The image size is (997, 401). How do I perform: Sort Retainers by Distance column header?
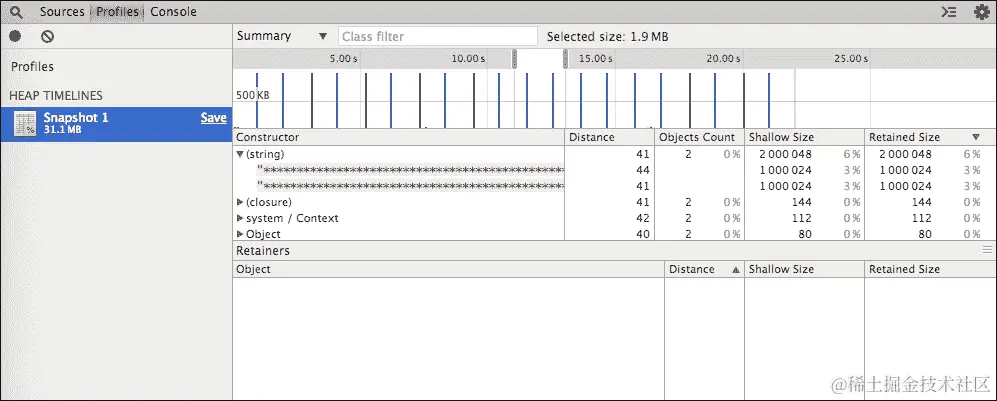click(704, 269)
